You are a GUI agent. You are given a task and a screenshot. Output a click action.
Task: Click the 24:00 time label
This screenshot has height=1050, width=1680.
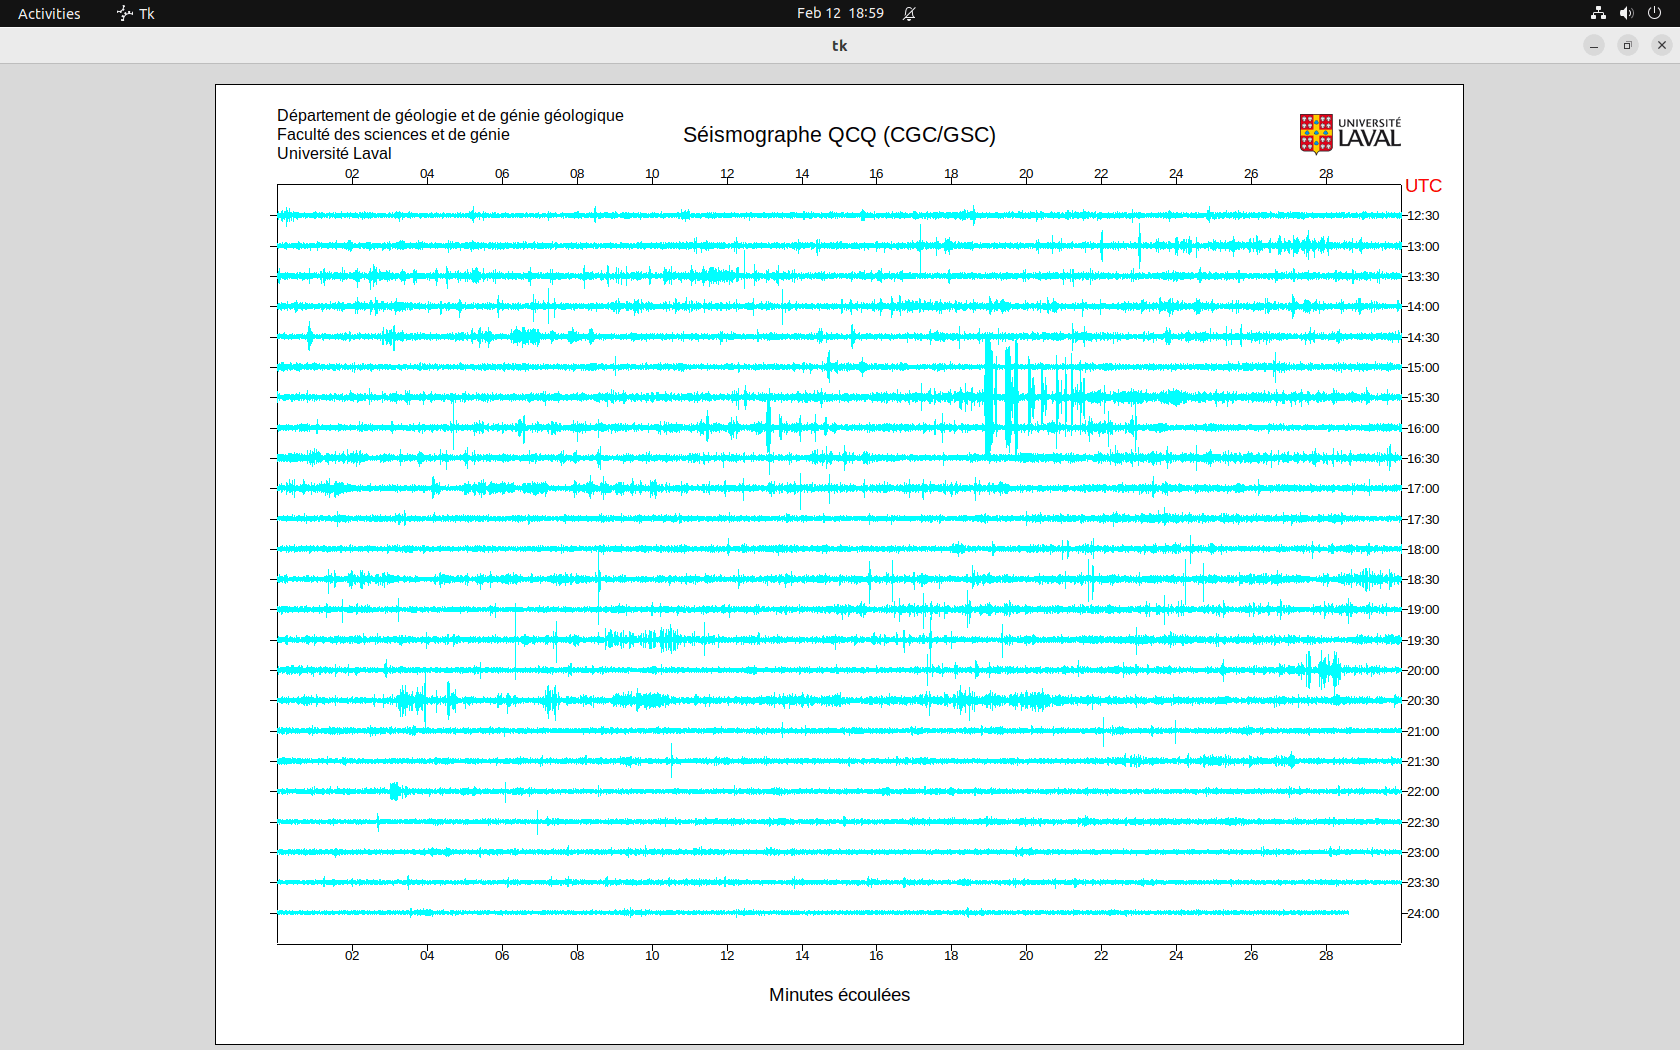tap(1423, 914)
